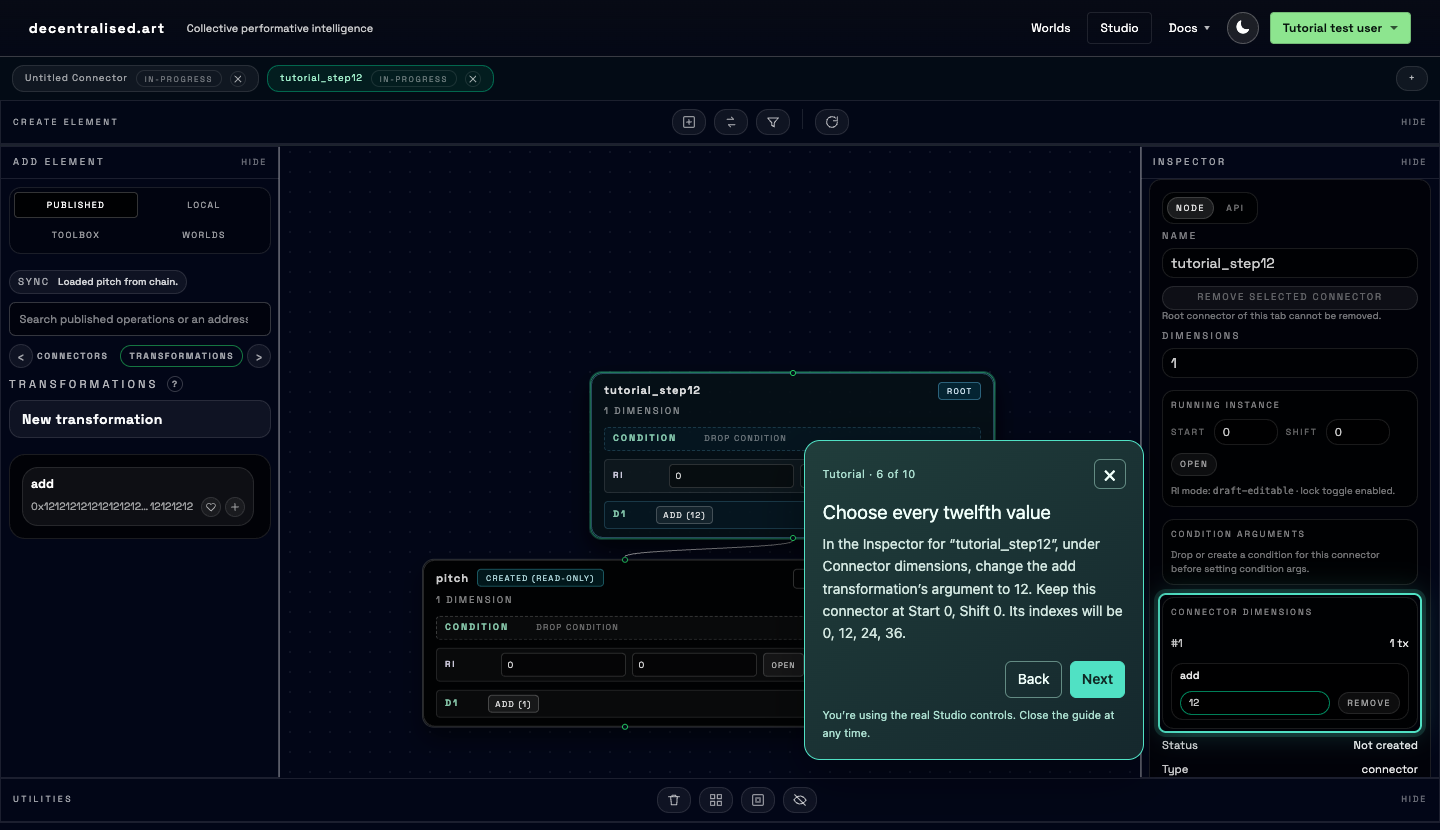Screen dimensions: 1440x830
Task: Favorite the add transformation with heart icon
Action: (211, 507)
